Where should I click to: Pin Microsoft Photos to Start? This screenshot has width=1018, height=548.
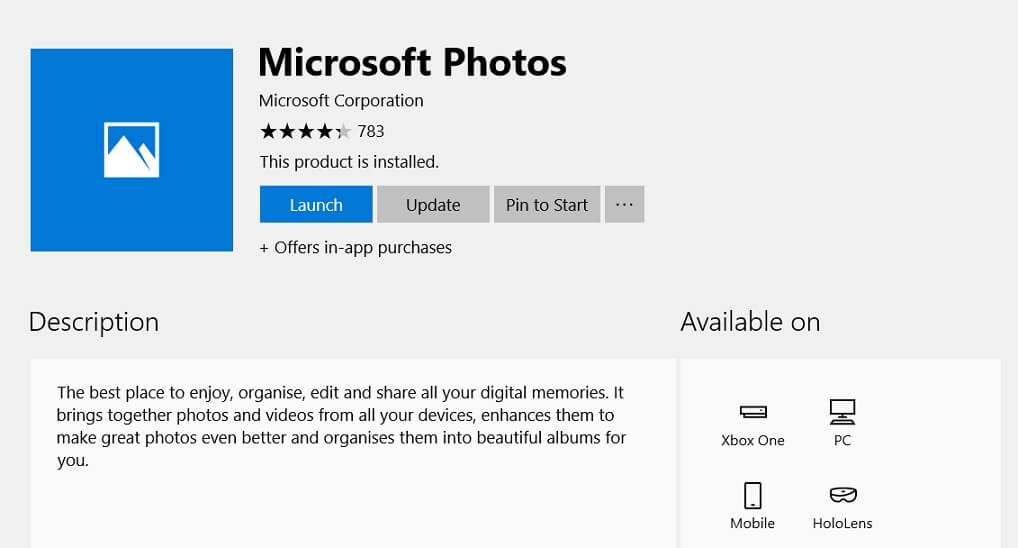(x=547, y=205)
